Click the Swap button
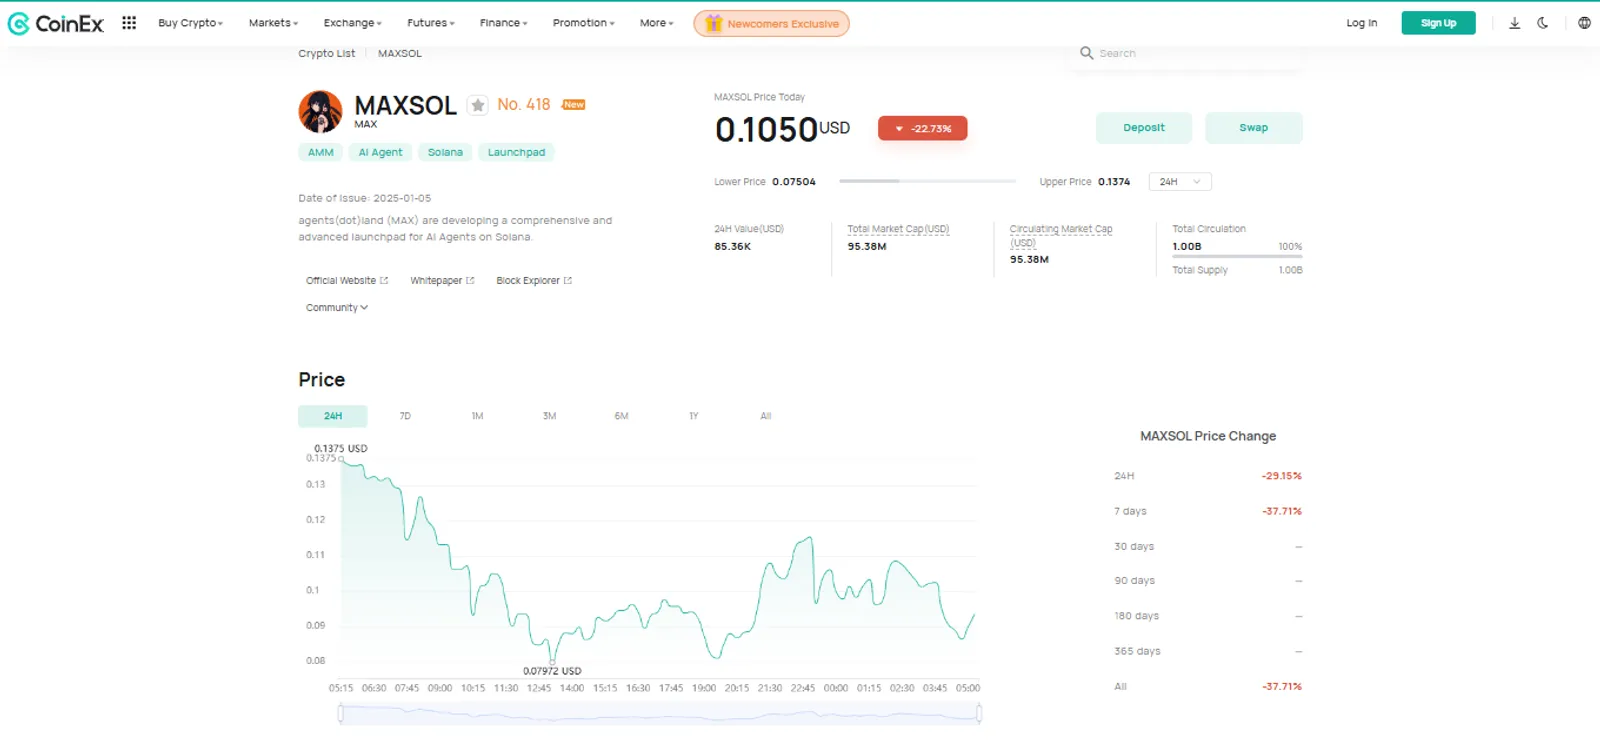The width and height of the screenshot is (1600, 747). pyautogui.click(x=1253, y=128)
